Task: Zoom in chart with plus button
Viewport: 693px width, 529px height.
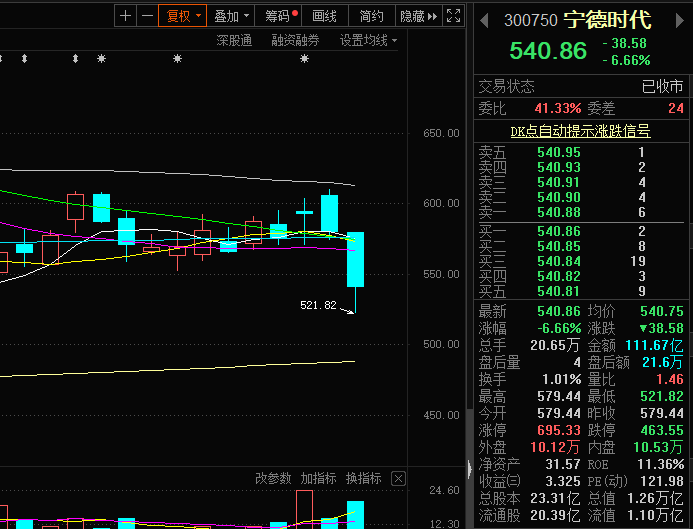Action: (x=126, y=16)
